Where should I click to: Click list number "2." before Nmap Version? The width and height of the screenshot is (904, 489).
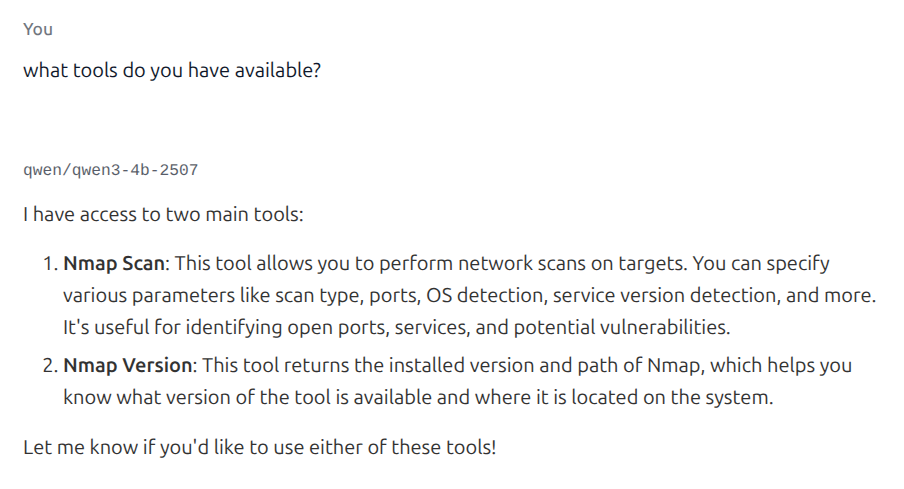[50, 365]
